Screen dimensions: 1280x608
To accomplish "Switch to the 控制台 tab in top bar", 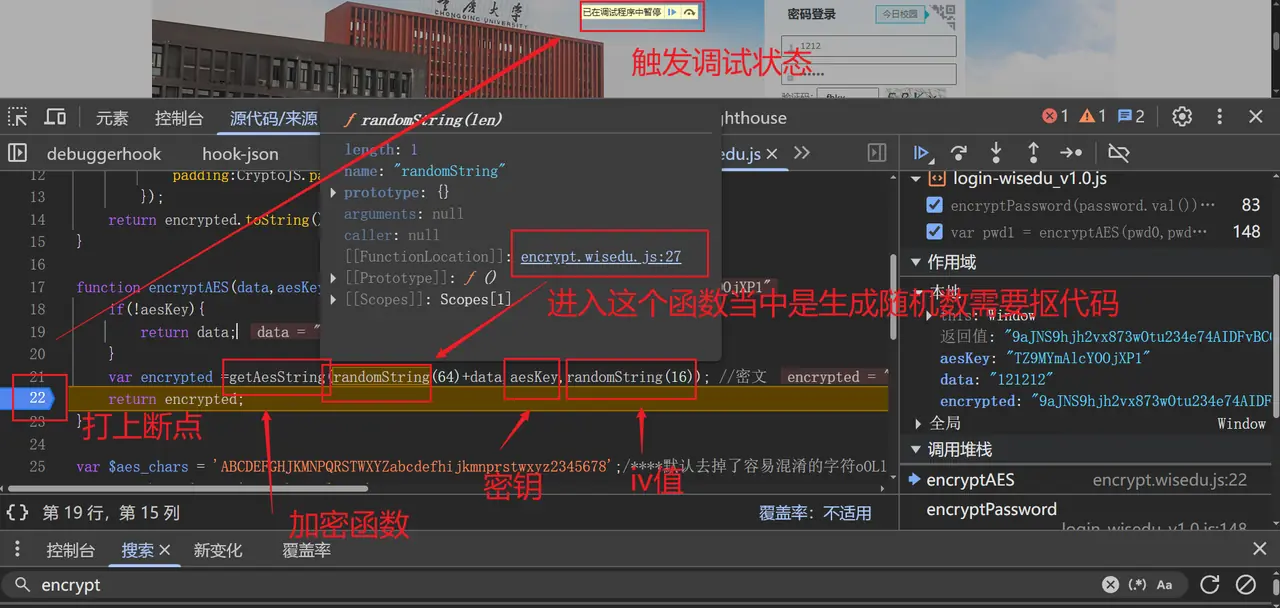I will point(179,118).
